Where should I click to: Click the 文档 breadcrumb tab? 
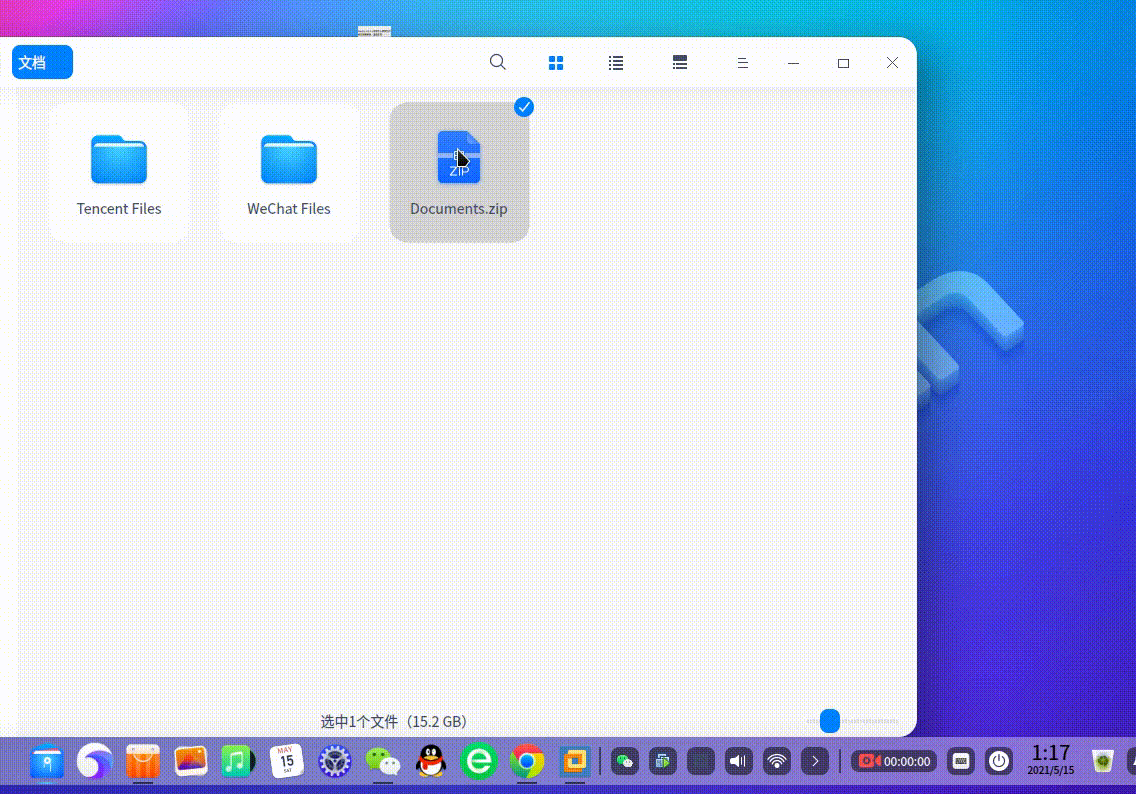[x=42, y=62]
